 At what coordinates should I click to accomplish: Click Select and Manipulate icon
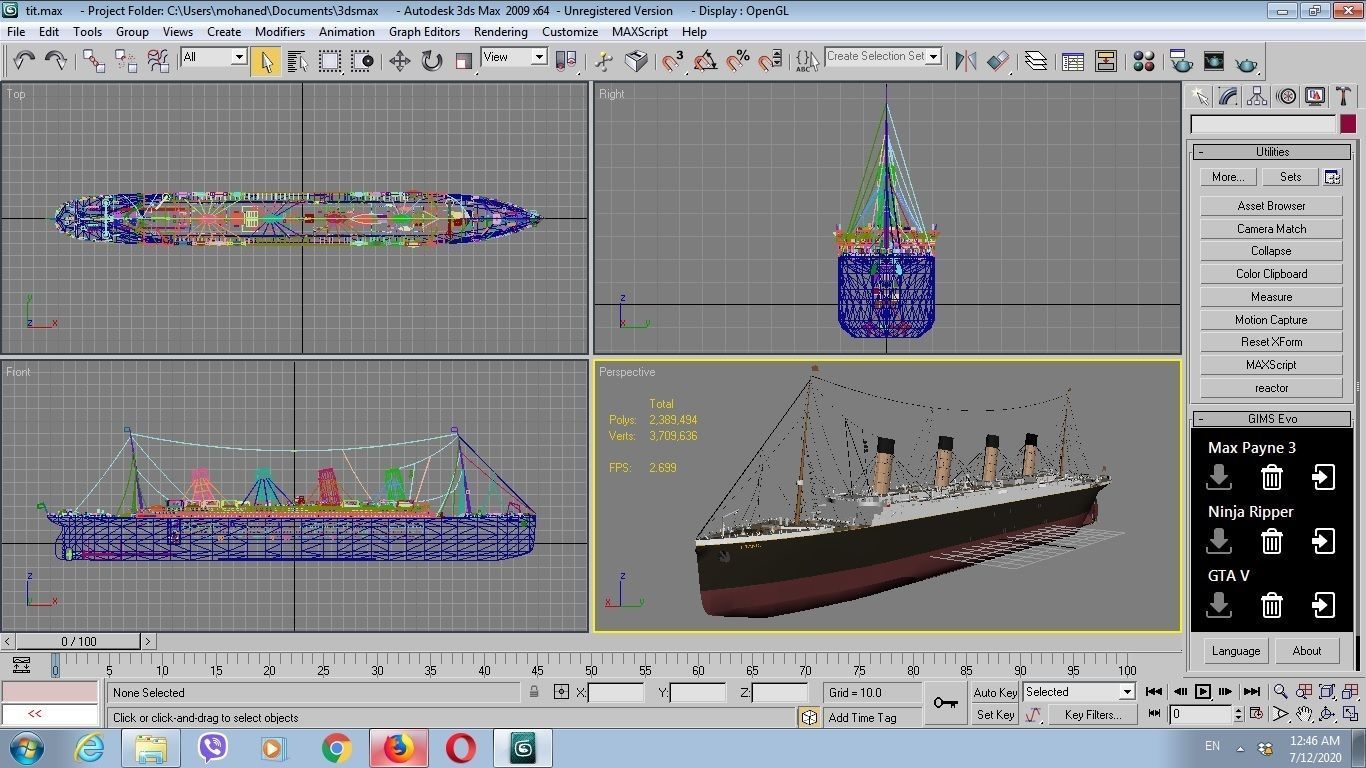tap(604, 61)
